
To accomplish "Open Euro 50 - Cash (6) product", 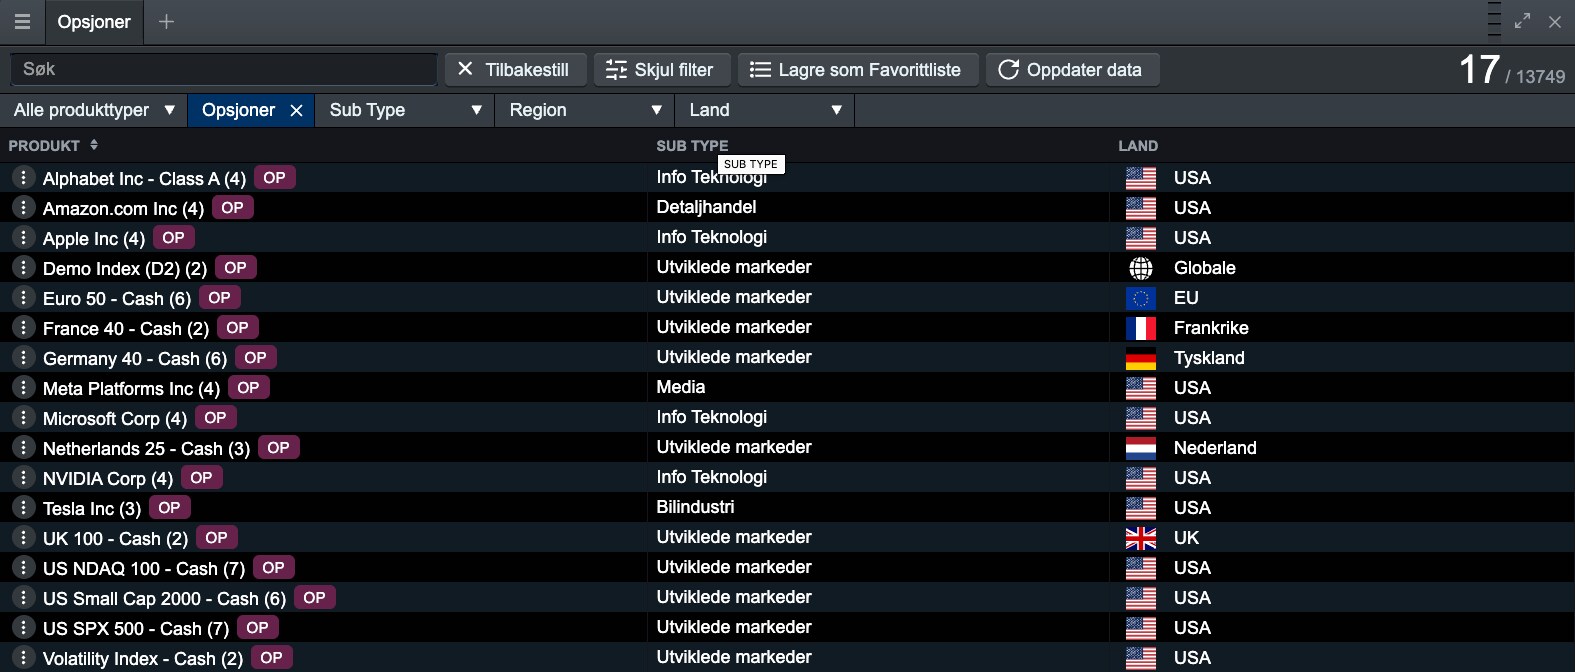I will (x=117, y=299).
